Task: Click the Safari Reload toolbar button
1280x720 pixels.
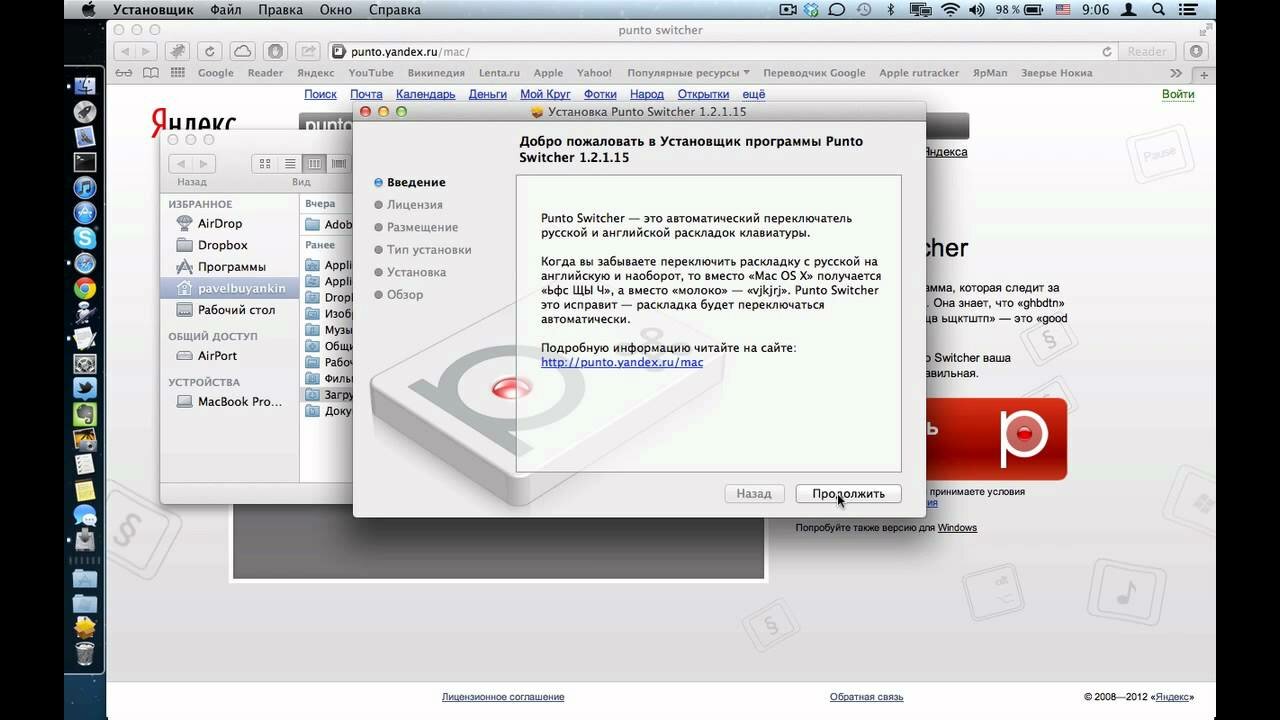Action: [209, 52]
